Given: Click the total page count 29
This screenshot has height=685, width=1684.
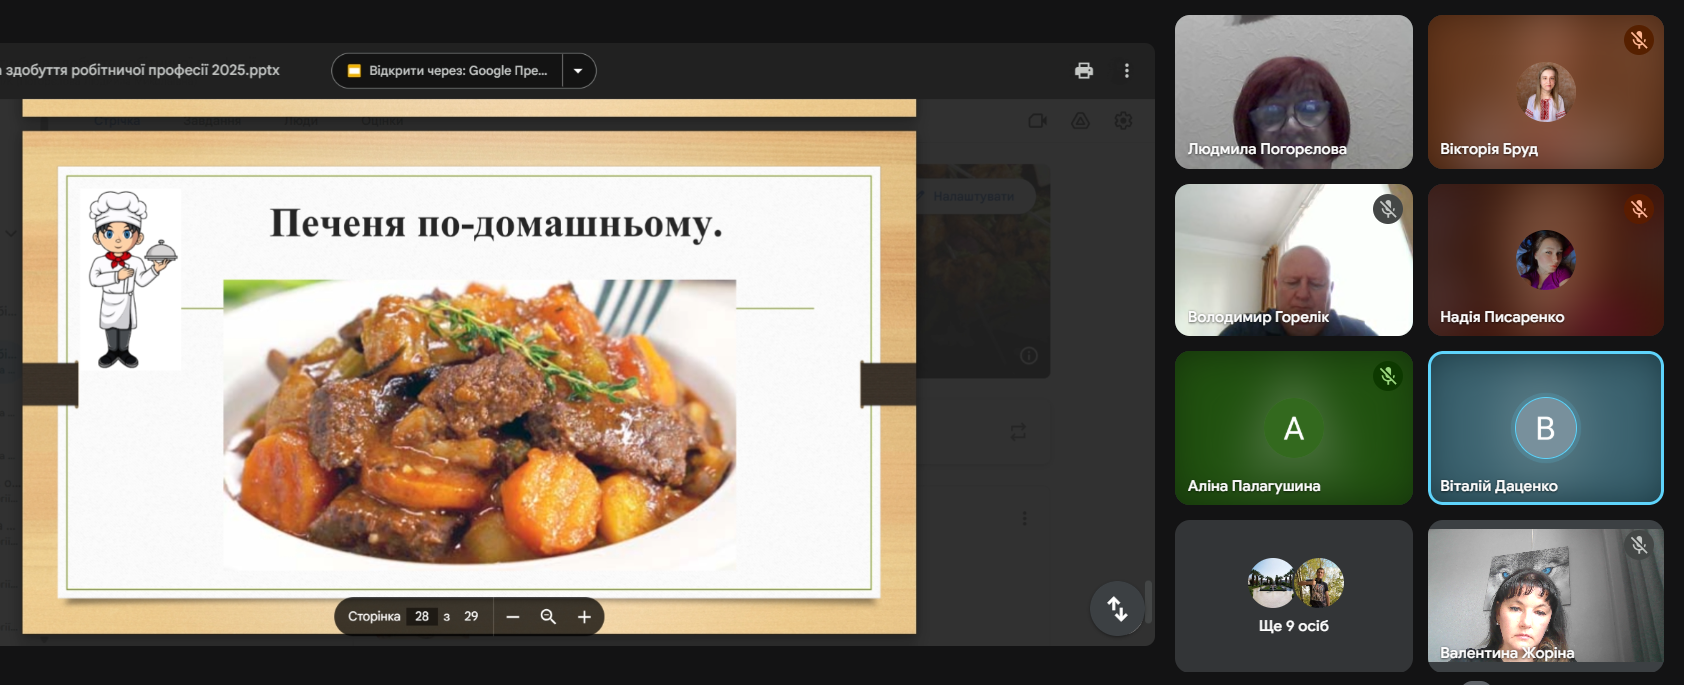Looking at the screenshot, I should [471, 617].
